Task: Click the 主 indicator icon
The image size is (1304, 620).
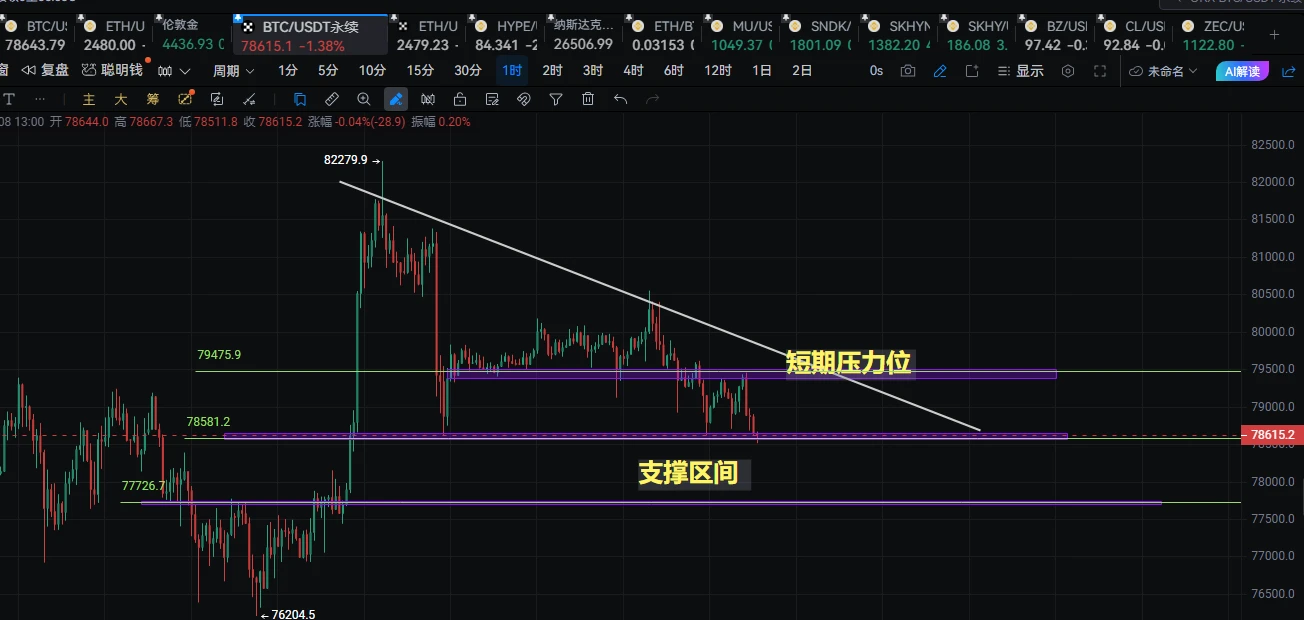Action: (x=89, y=99)
